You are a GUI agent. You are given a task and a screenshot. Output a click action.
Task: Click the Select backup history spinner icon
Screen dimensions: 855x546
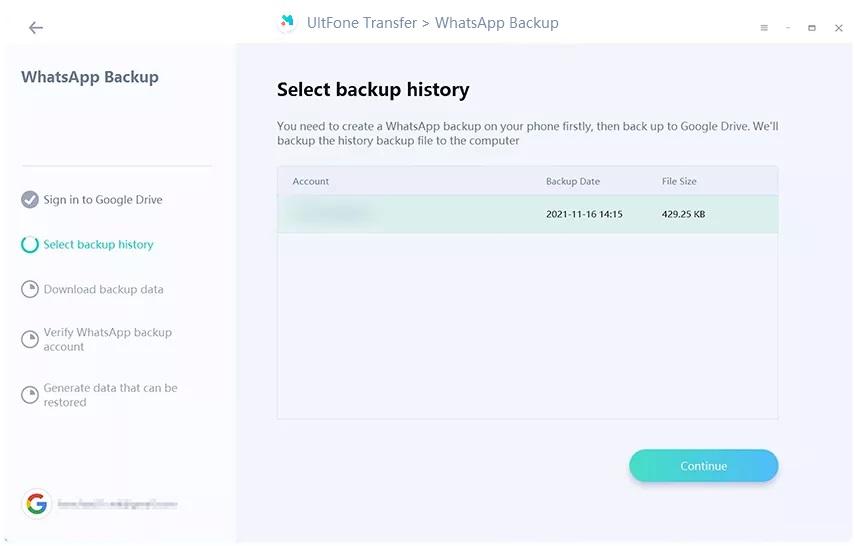tap(30, 245)
